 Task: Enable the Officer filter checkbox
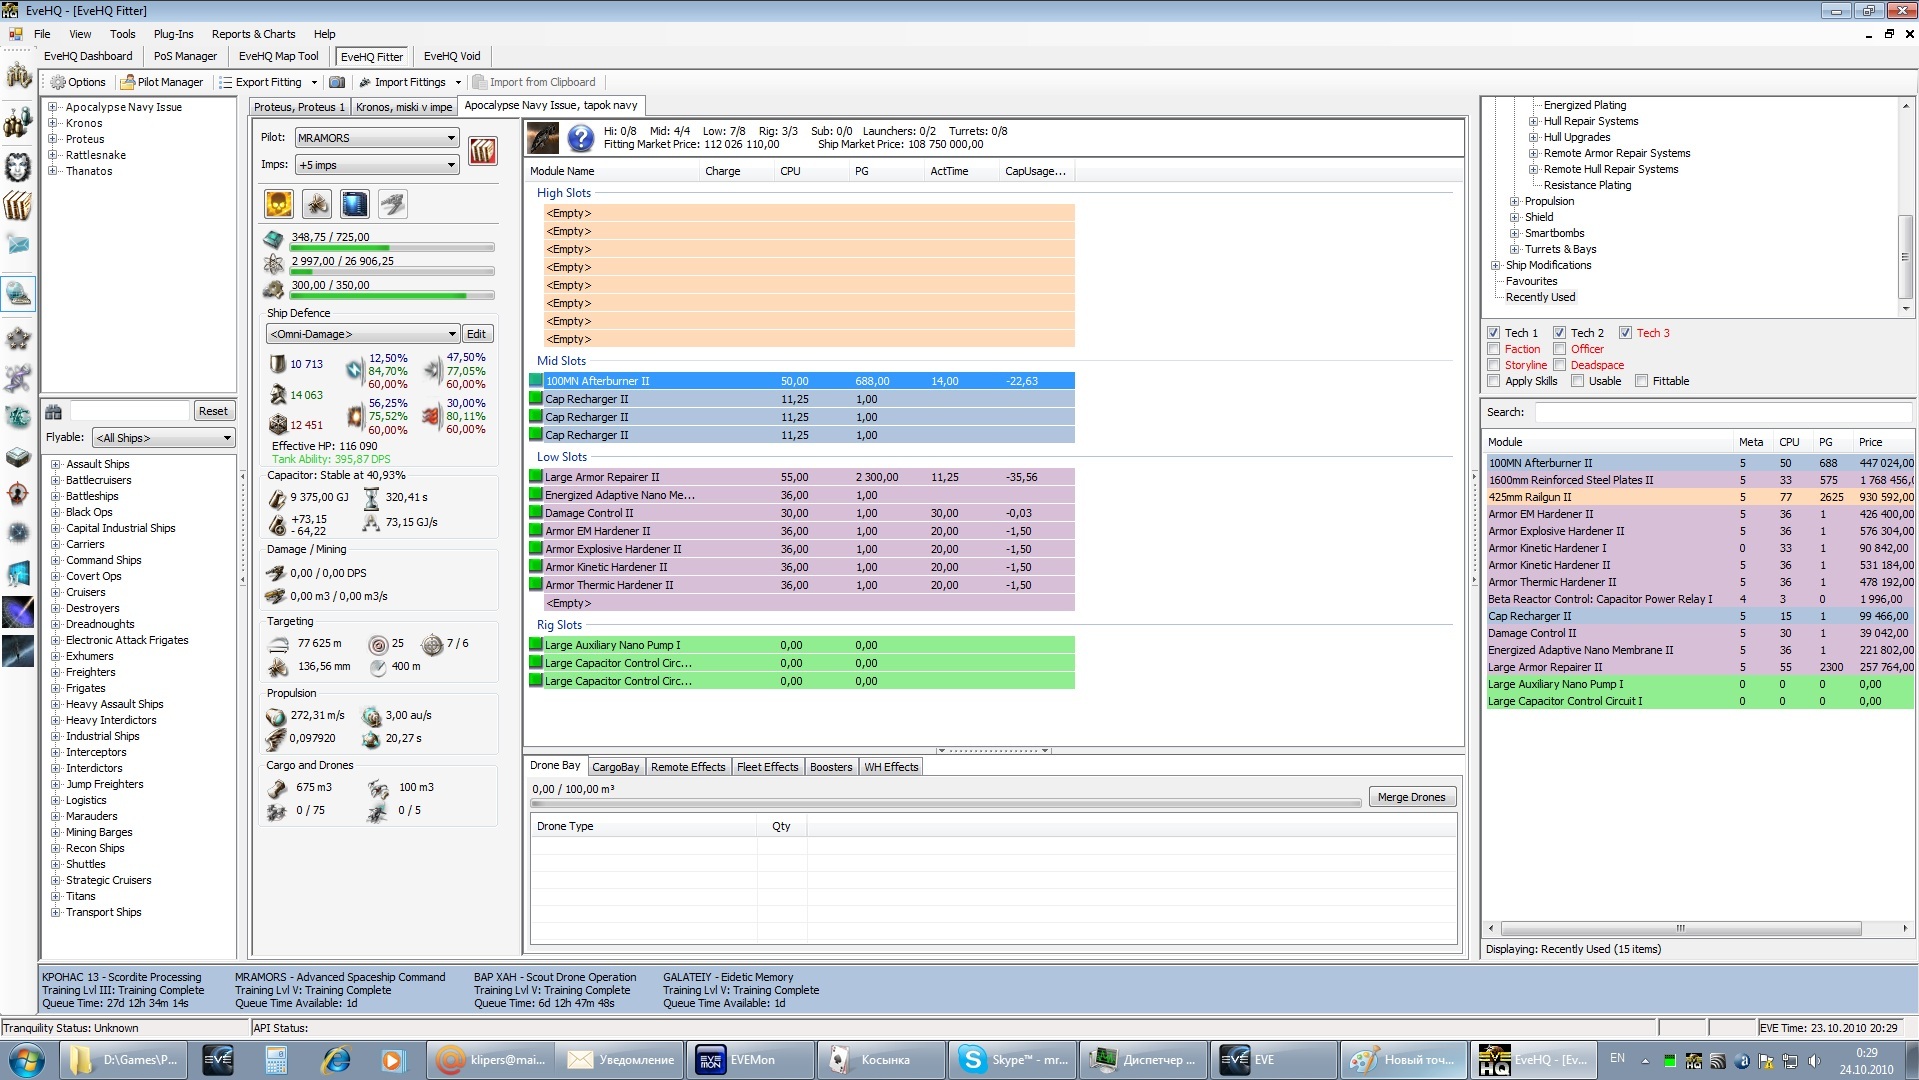pyautogui.click(x=1560, y=349)
